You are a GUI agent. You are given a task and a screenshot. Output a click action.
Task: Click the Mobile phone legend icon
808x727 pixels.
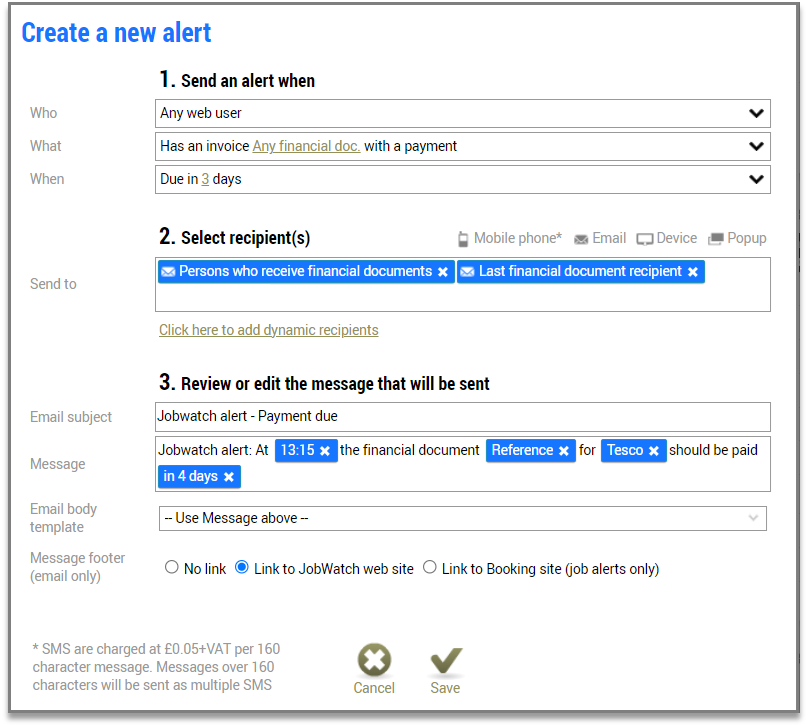click(x=463, y=239)
